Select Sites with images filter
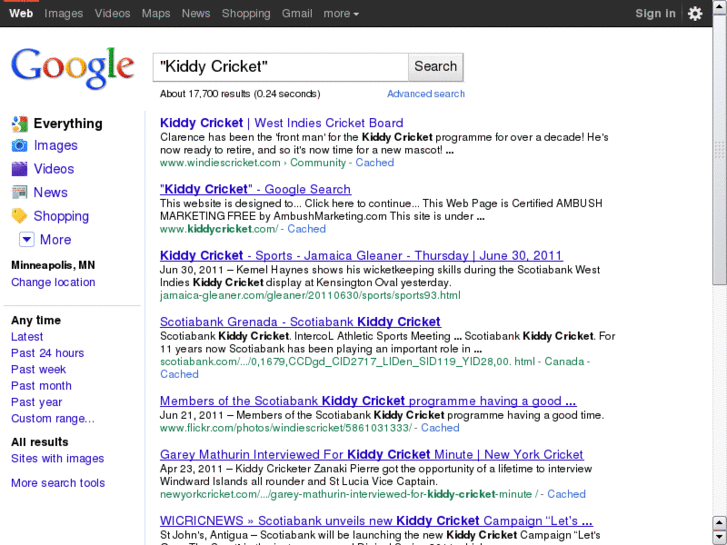The width and height of the screenshot is (727, 545). pos(57,458)
